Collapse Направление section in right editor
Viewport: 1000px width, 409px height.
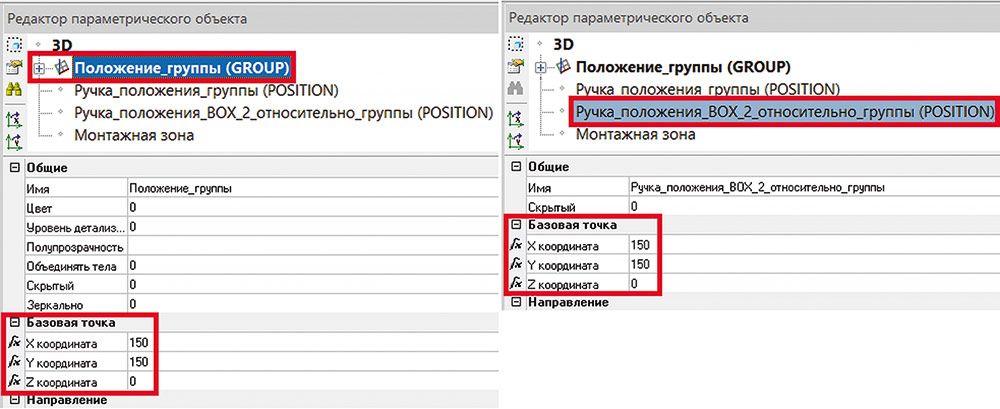[x=515, y=302]
